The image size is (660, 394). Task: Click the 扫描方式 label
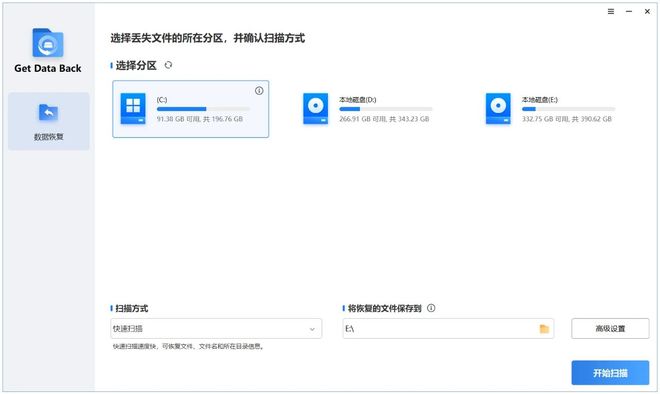132,309
